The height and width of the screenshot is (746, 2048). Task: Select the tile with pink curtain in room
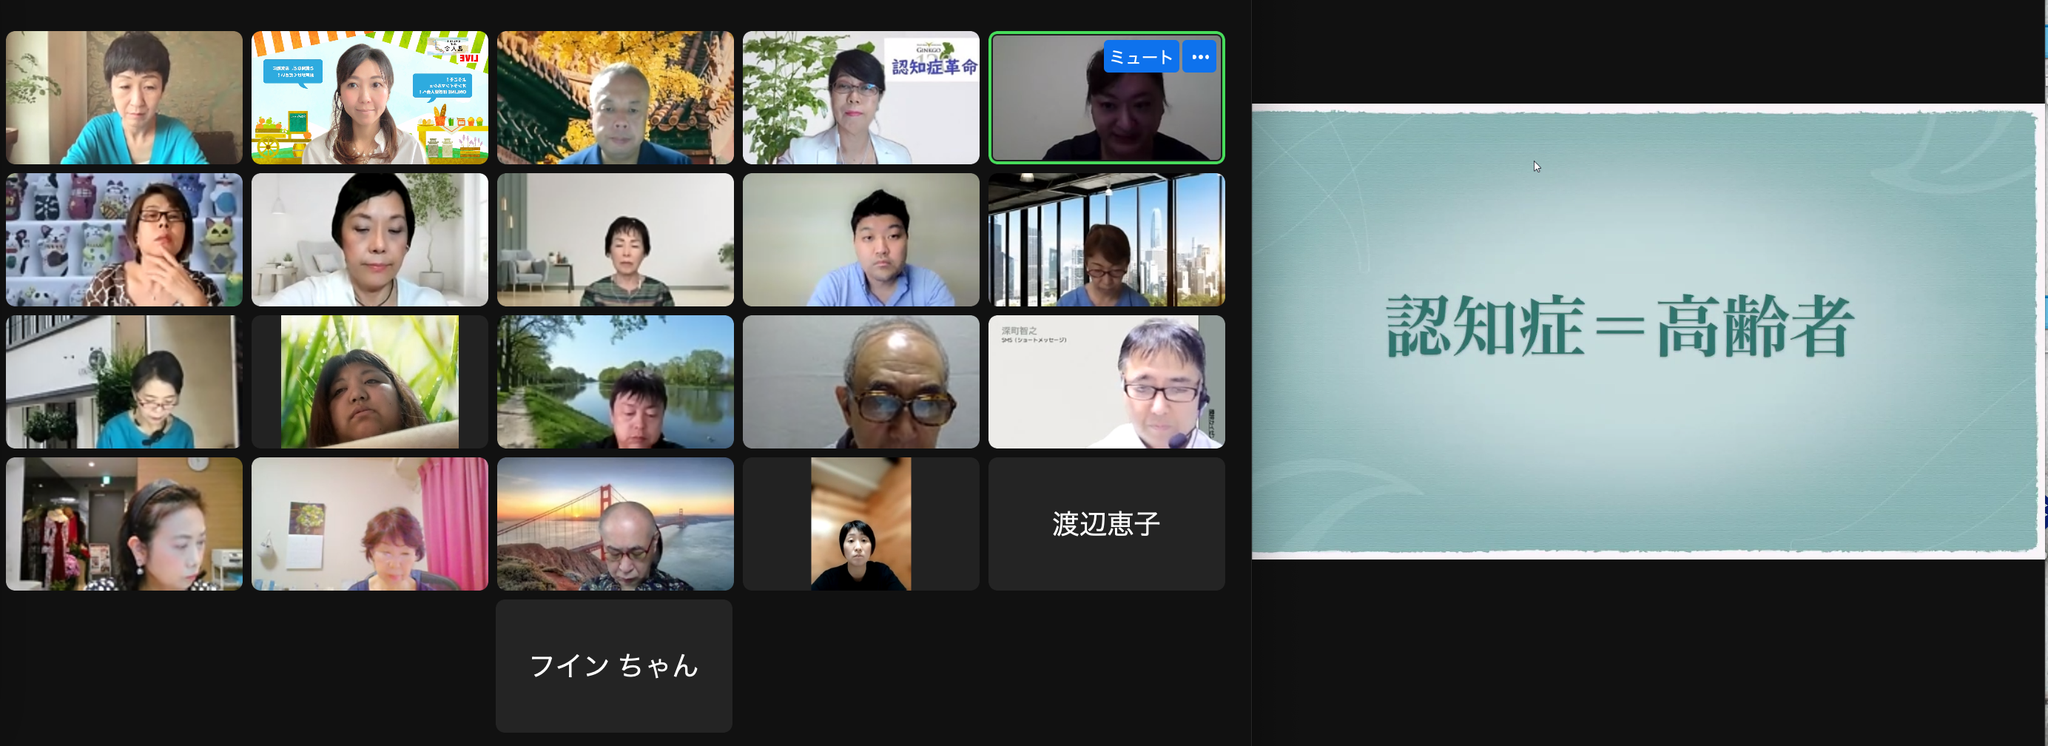pos(370,524)
